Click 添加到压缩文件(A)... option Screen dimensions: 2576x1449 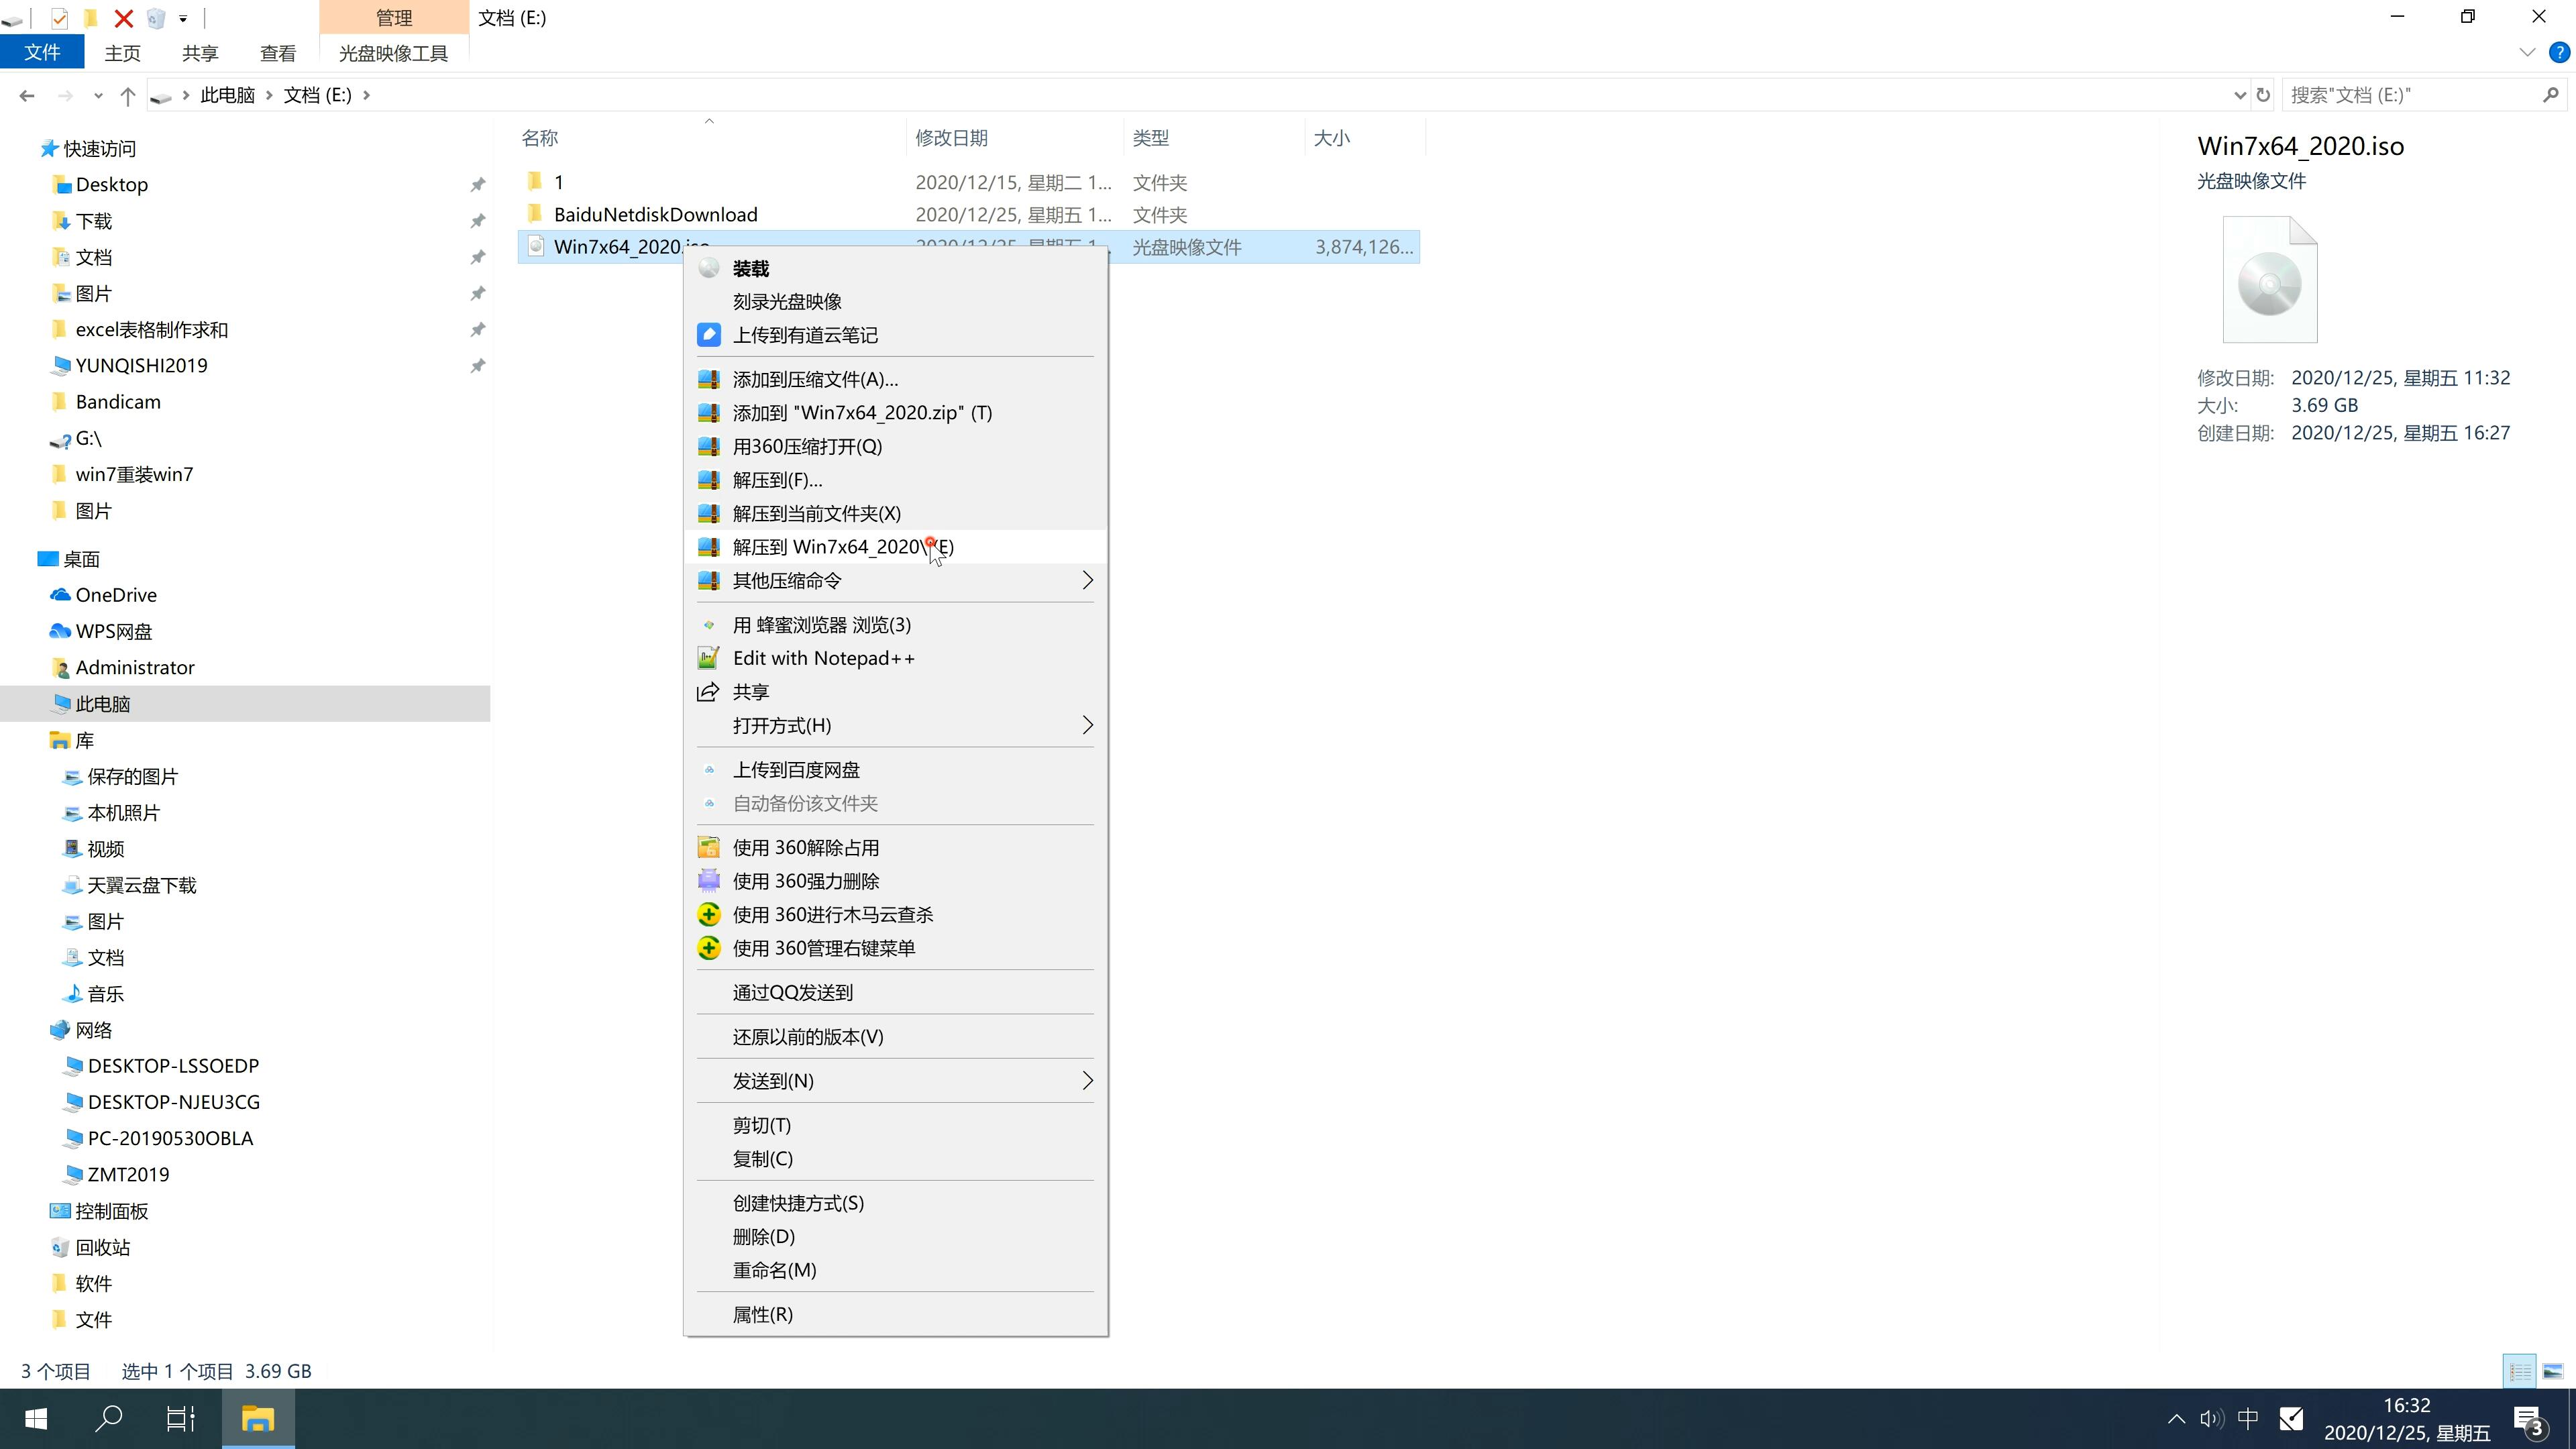(x=814, y=377)
